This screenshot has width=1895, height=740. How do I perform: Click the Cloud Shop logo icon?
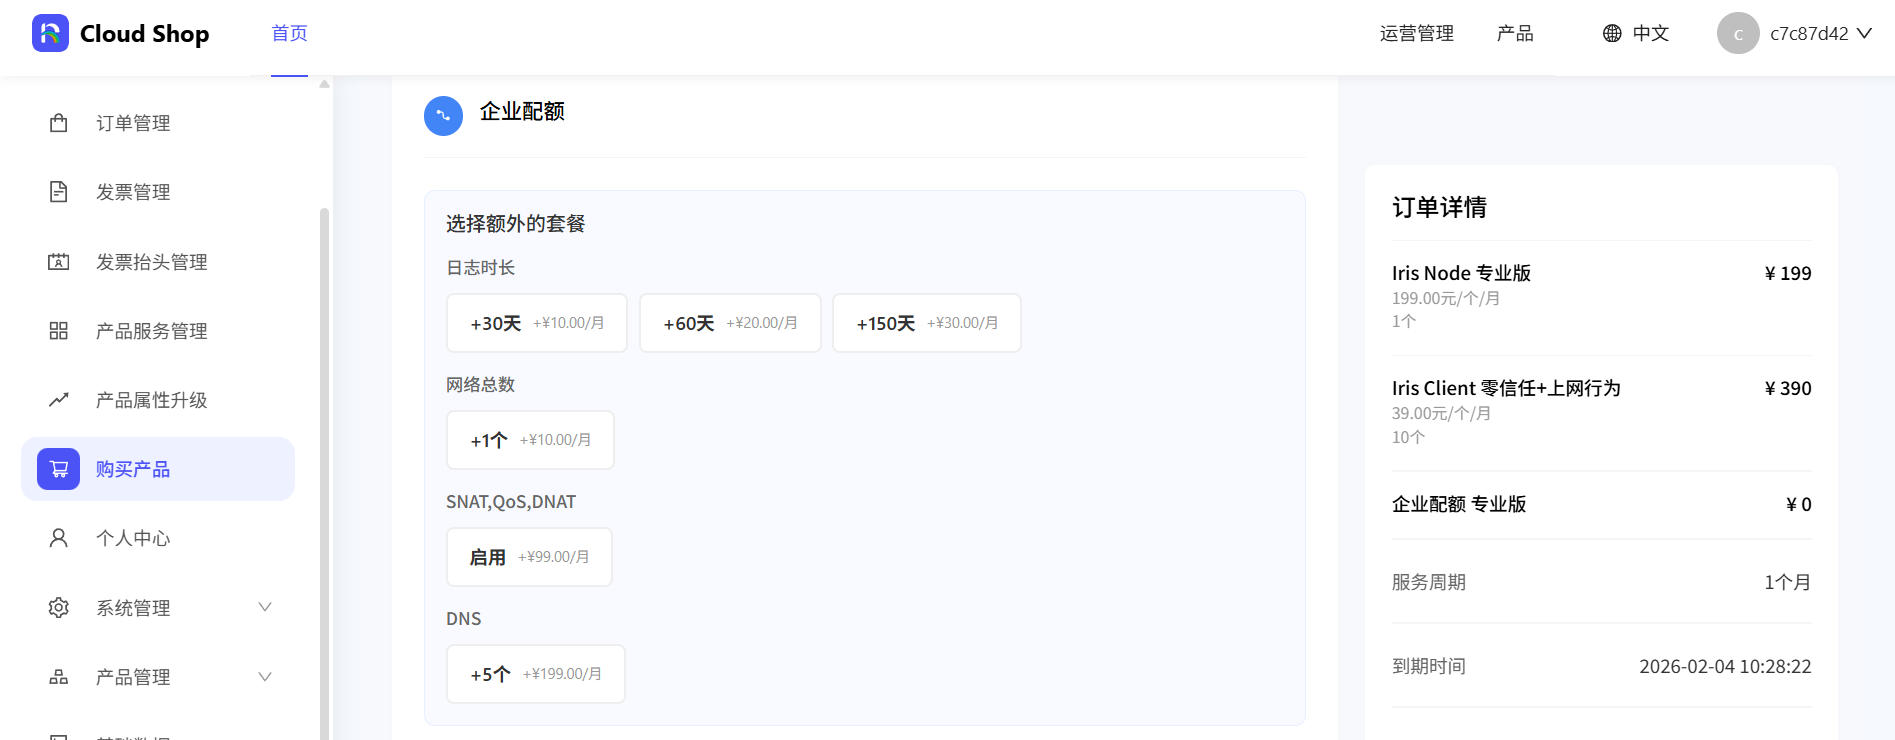pos(50,33)
